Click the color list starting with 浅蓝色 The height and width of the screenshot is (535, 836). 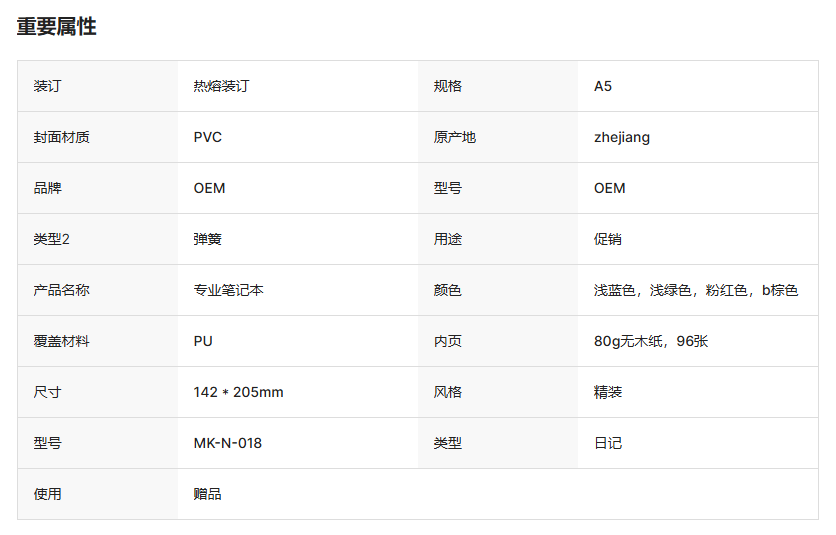696,290
